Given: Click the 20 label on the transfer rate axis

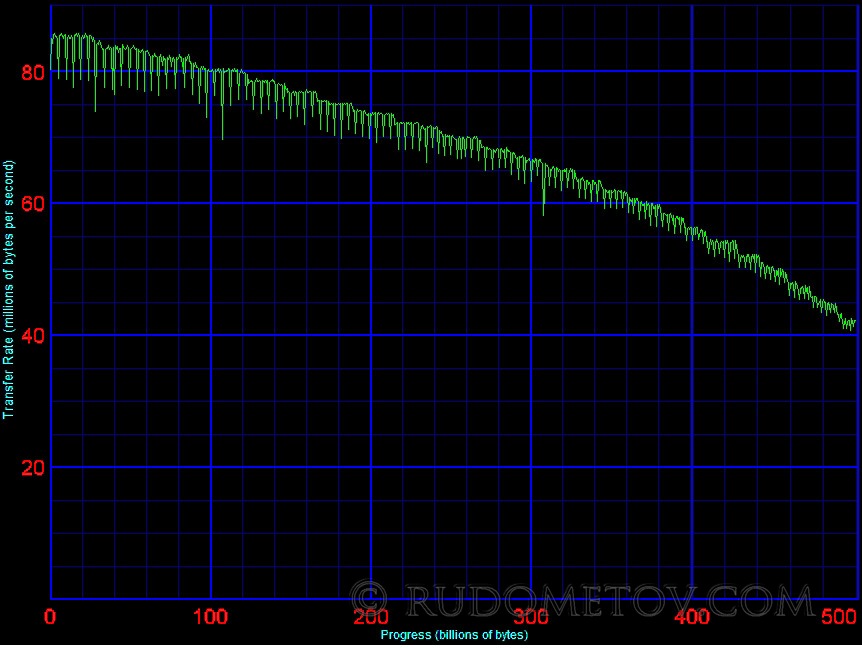Looking at the screenshot, I should click(x=32, y=468).
